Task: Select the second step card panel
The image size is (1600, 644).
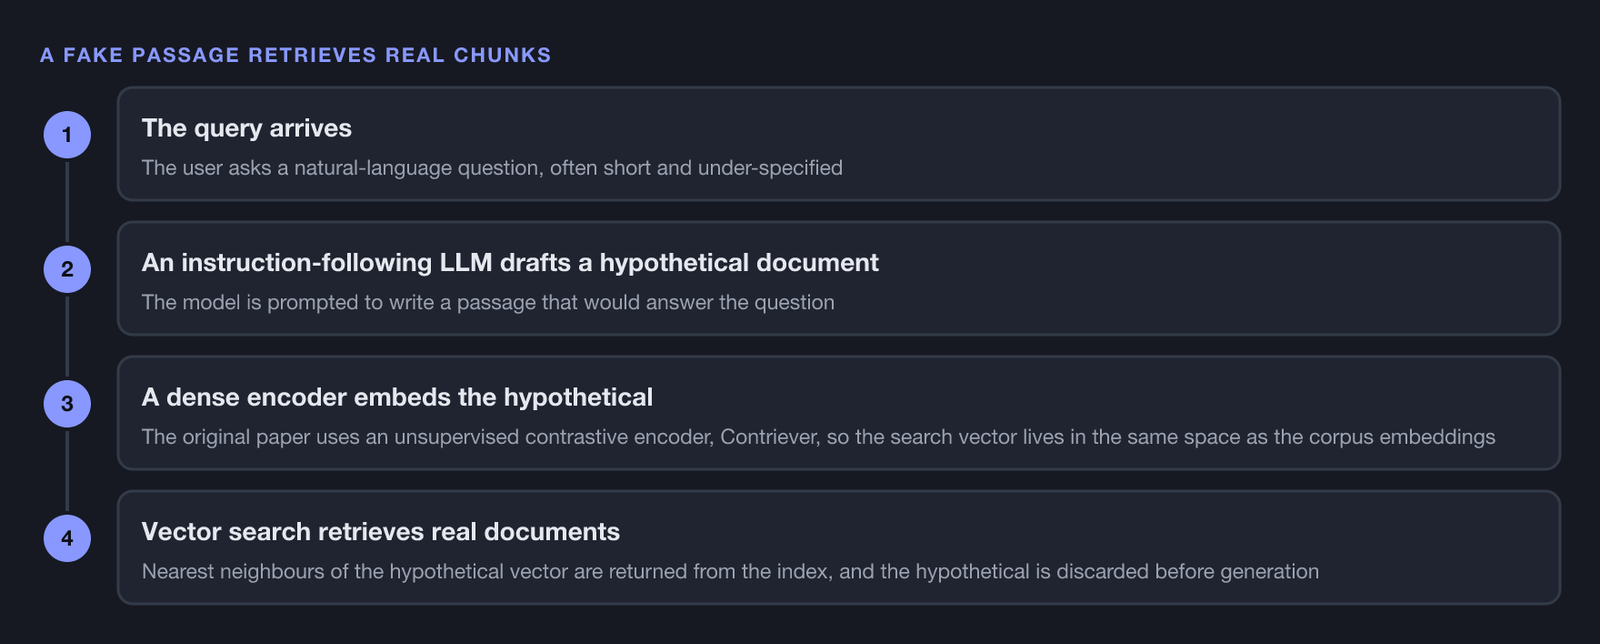Action: click(x=839, y=278)
